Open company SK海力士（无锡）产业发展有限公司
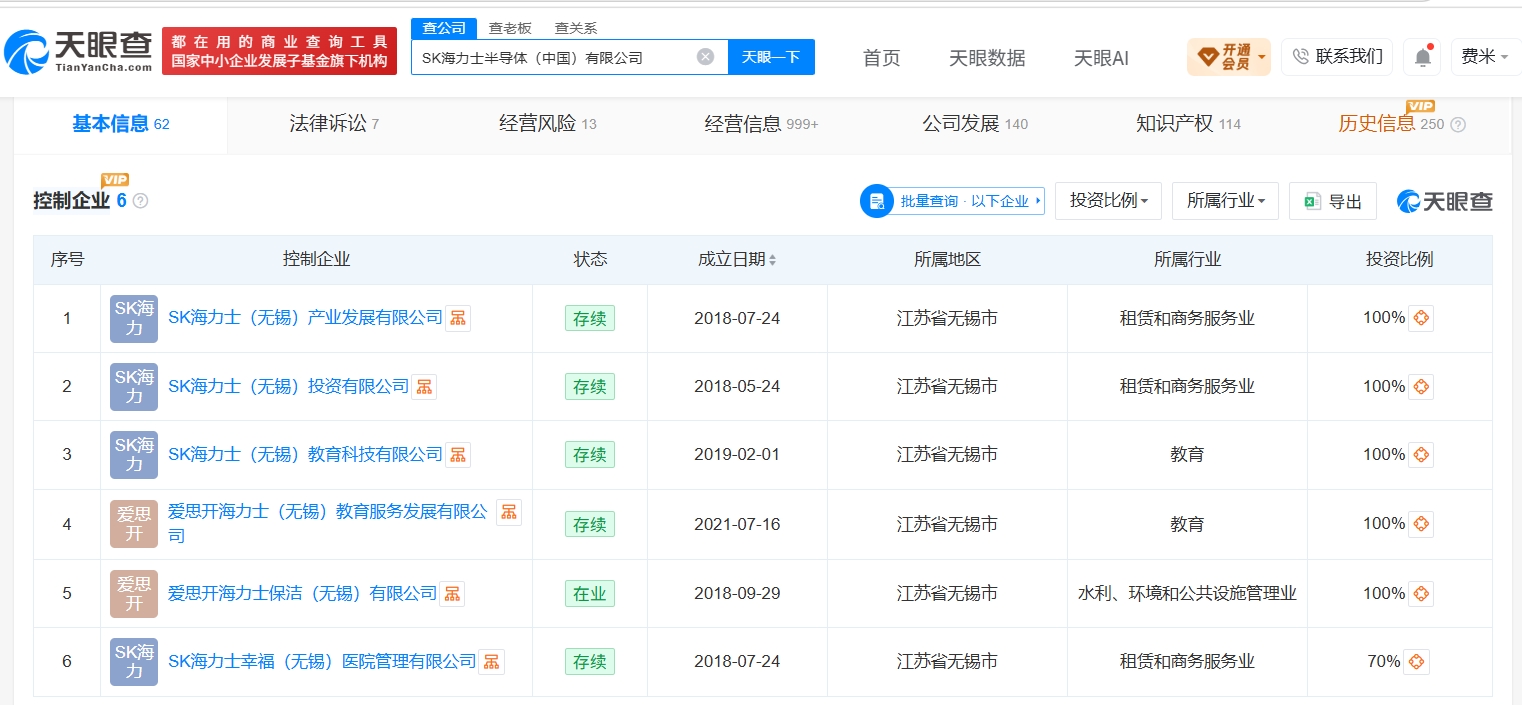The height and width of the screenshot is (705, 1522). tap(305, 318)
